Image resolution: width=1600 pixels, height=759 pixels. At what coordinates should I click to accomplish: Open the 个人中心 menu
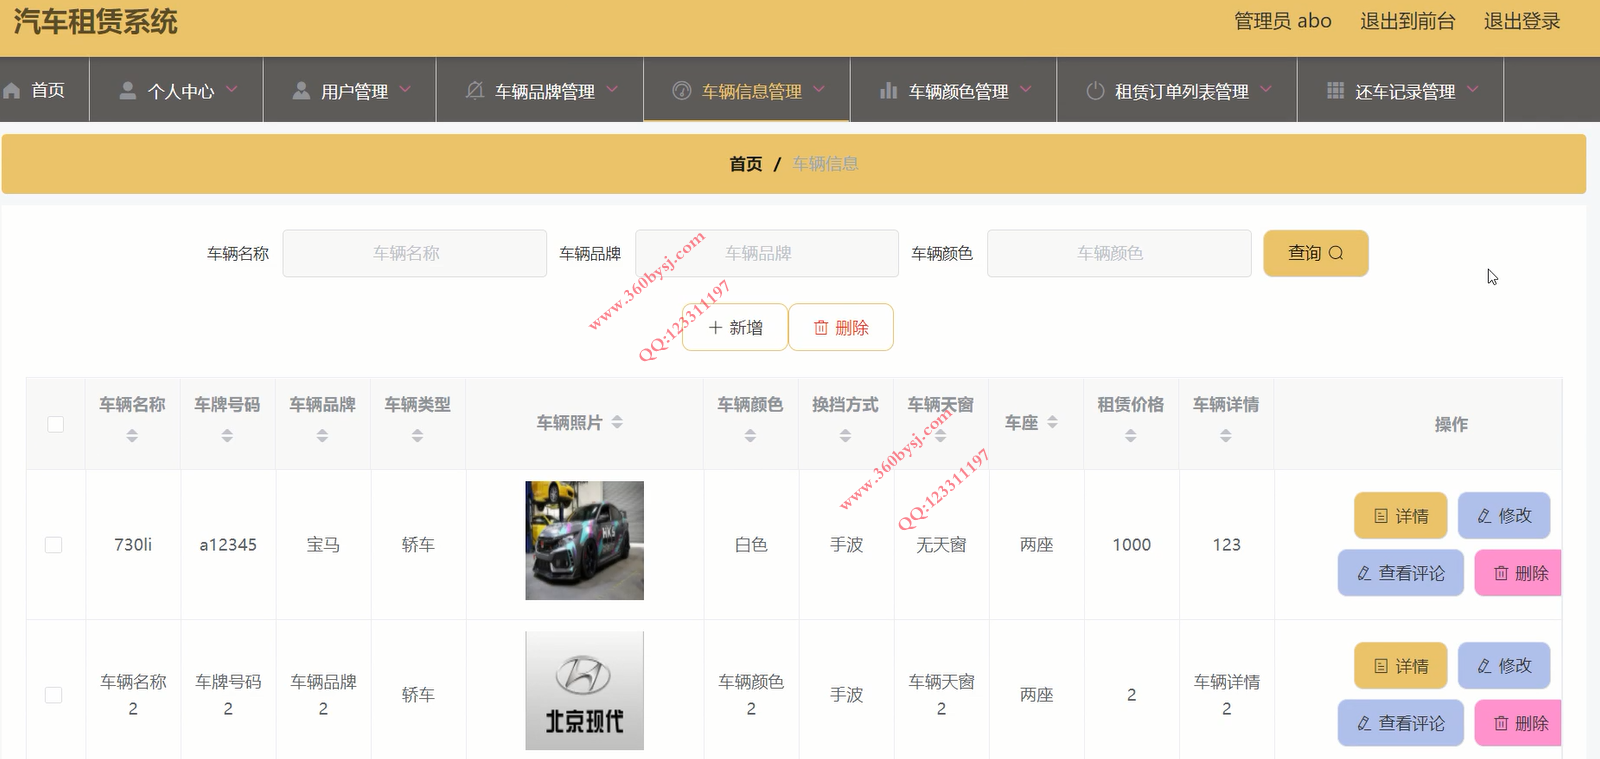click(176, 90)
